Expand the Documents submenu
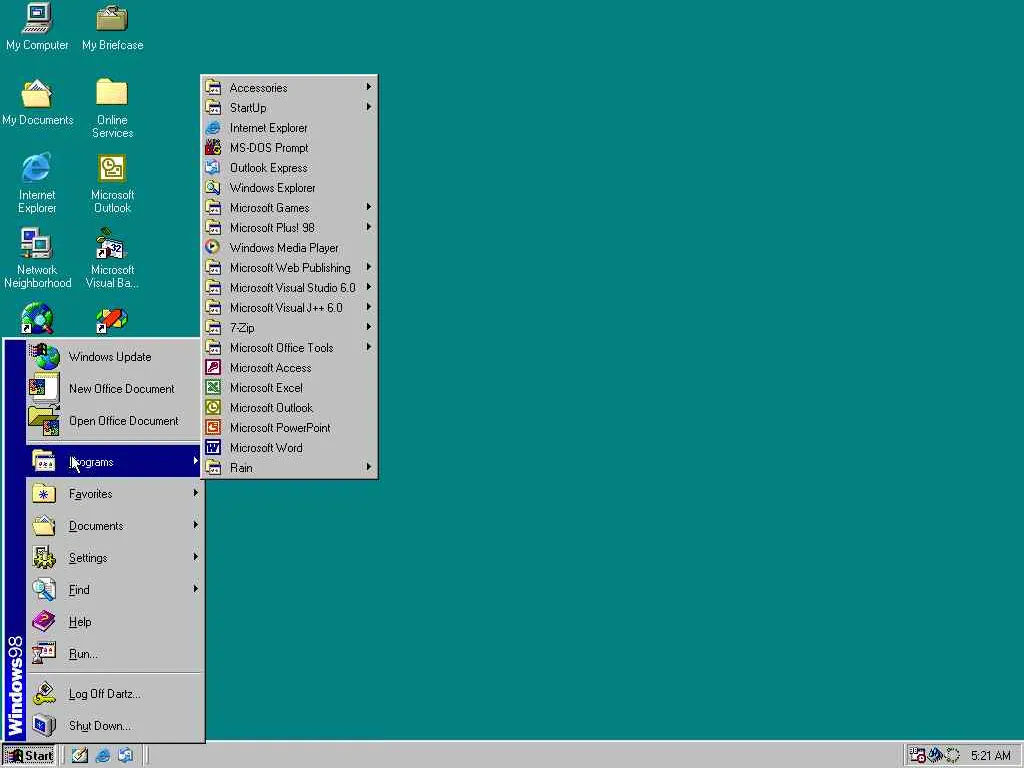Viewport: 1024px width, 768px height. pyautogui.click(x=115, y=526)
